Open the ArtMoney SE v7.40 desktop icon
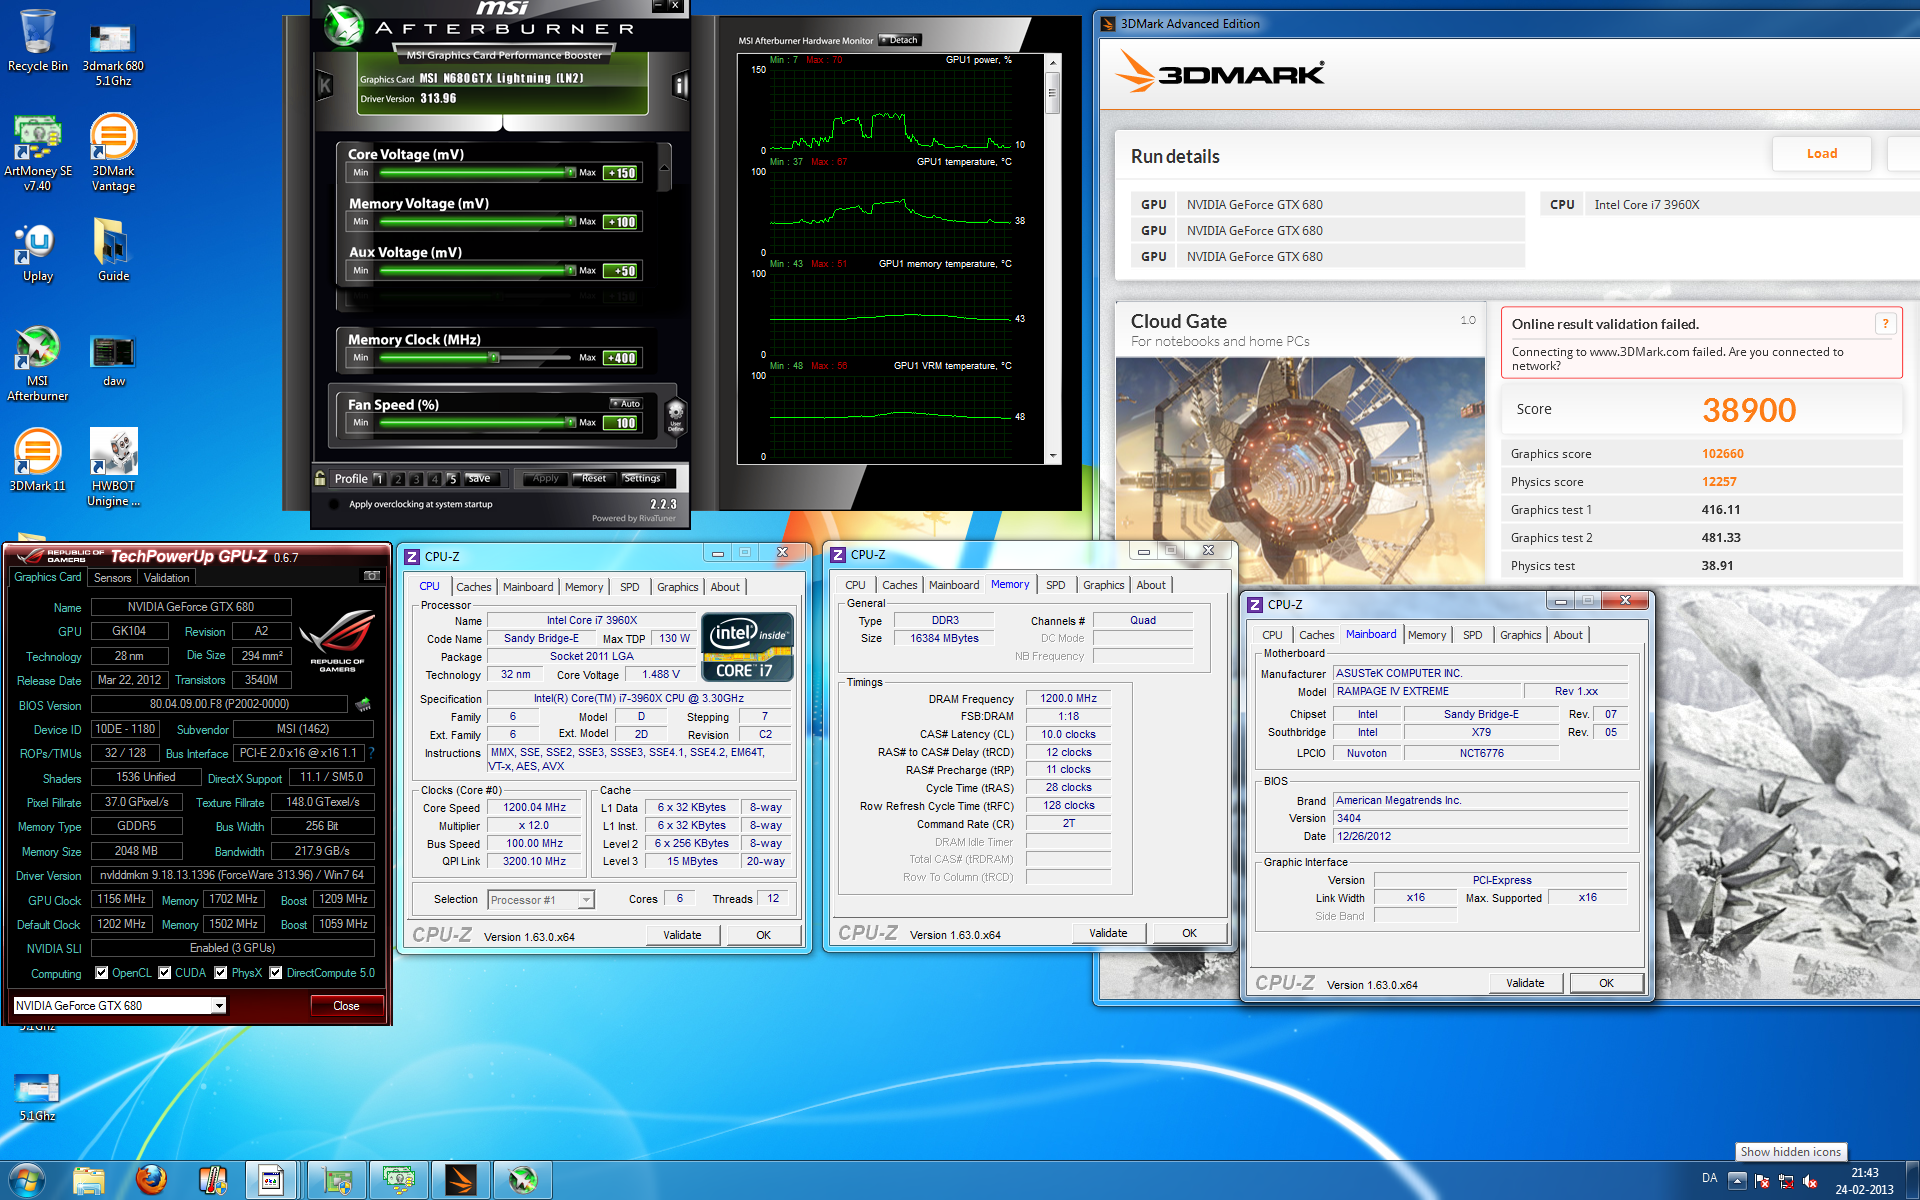The width and height of the screenshot is (1920, 1200). tap(37, 152)
